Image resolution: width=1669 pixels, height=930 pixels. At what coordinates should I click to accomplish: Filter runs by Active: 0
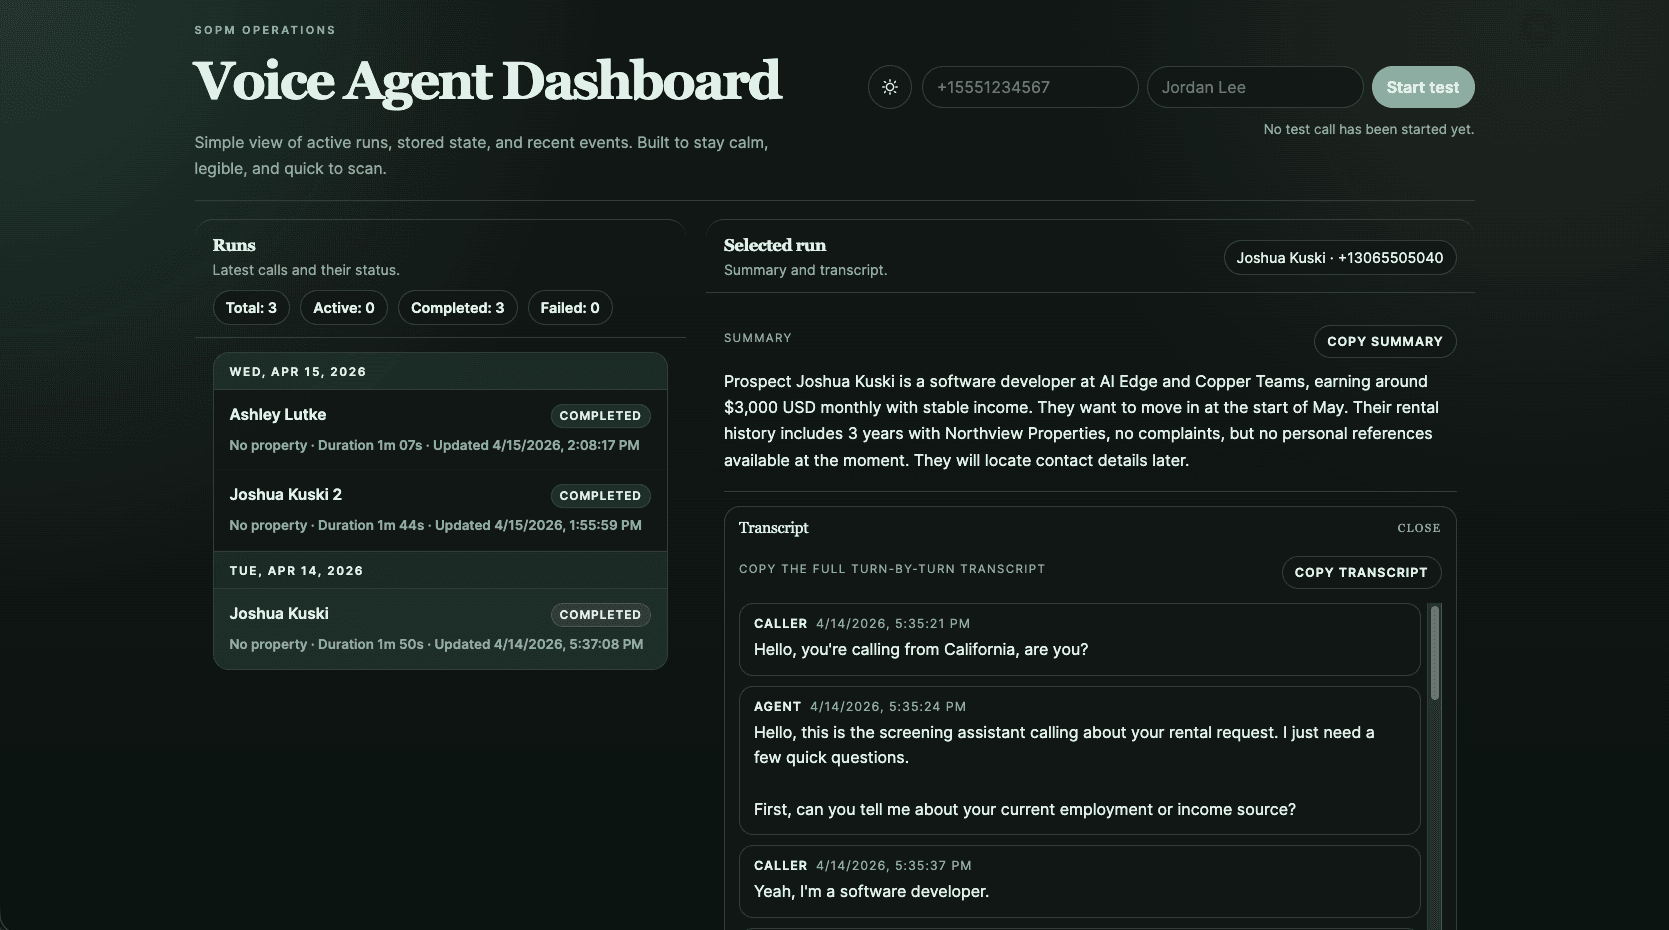(343, 307)
